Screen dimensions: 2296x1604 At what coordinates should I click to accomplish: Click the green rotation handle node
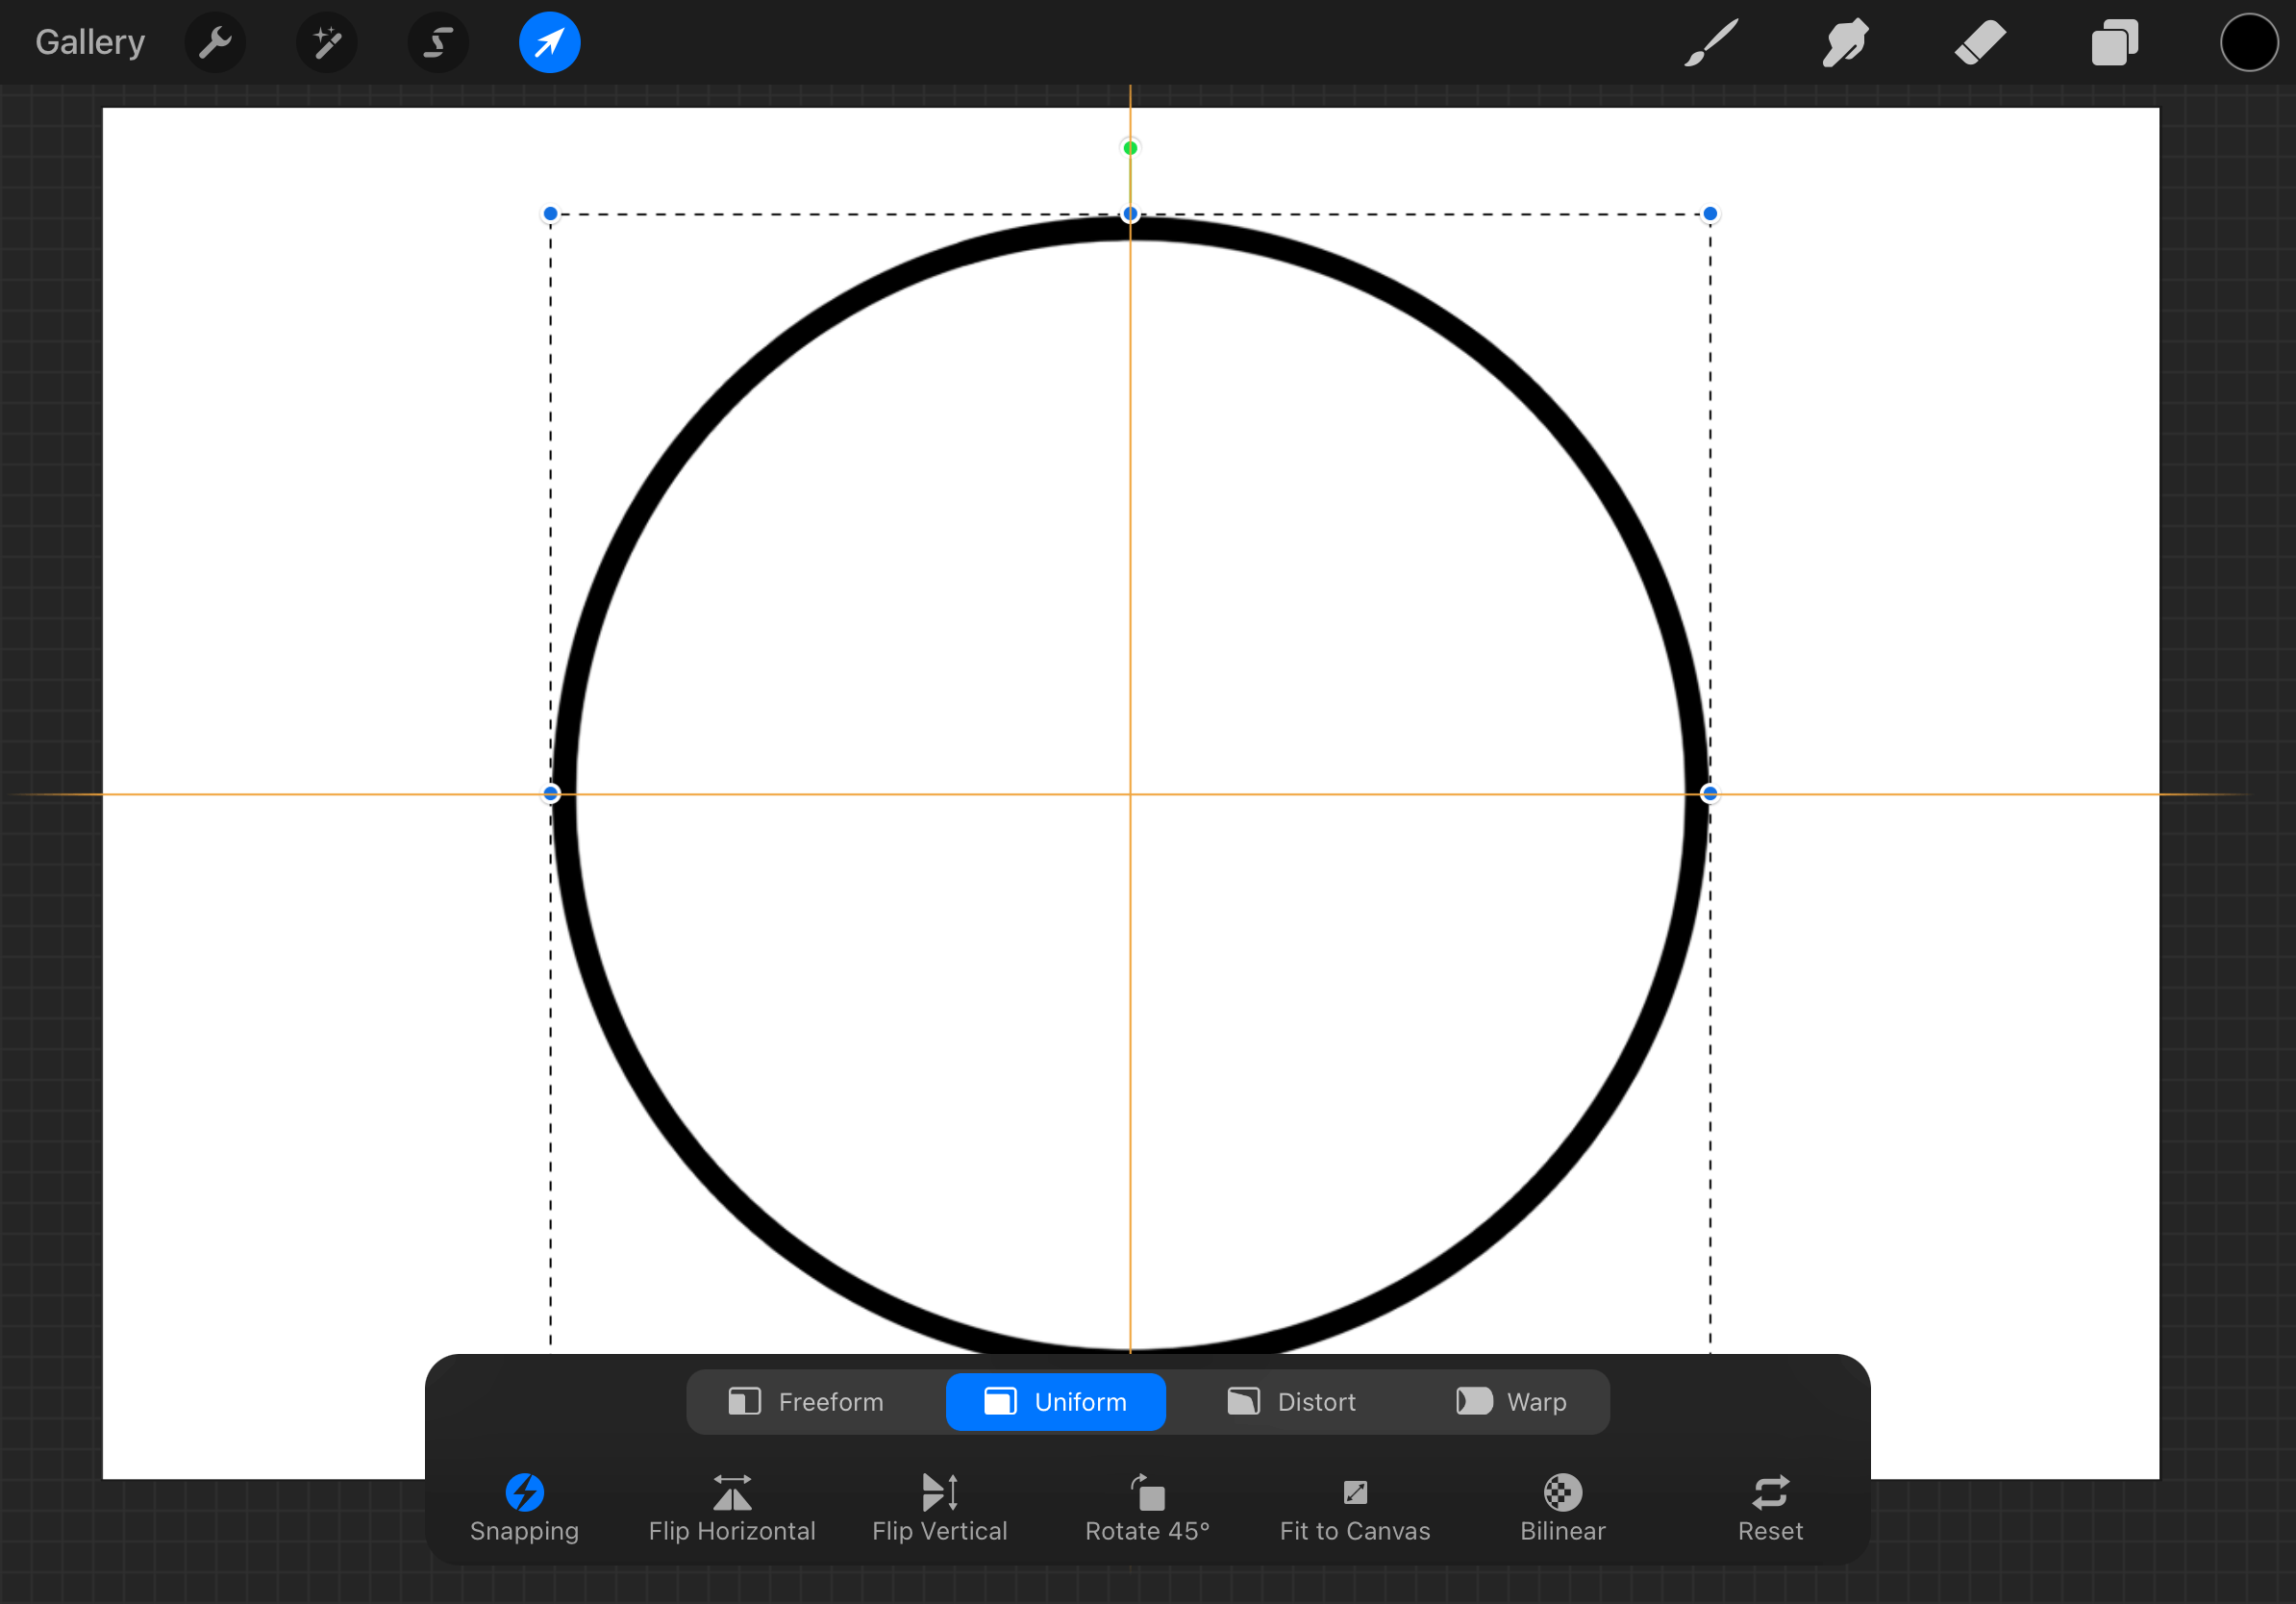1130,148
